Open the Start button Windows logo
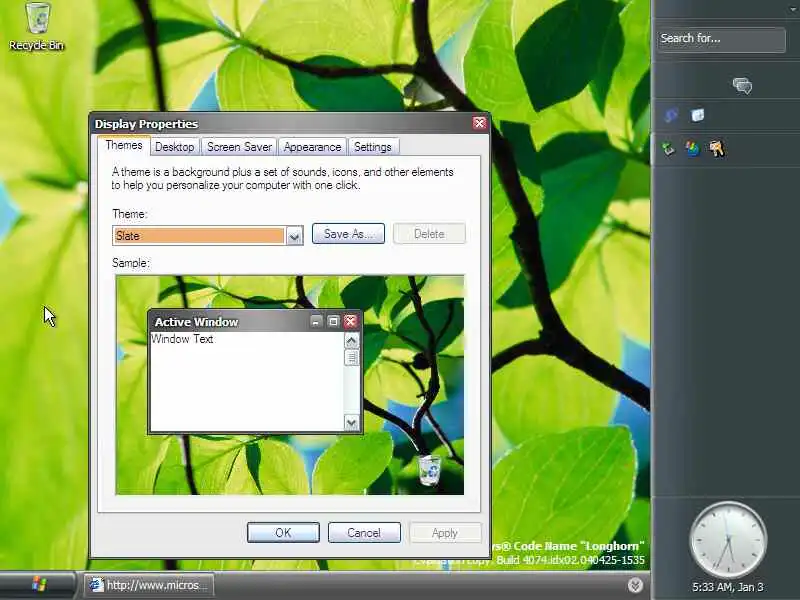800x600 pixels. pyautogui.click(x=39, y=584)
